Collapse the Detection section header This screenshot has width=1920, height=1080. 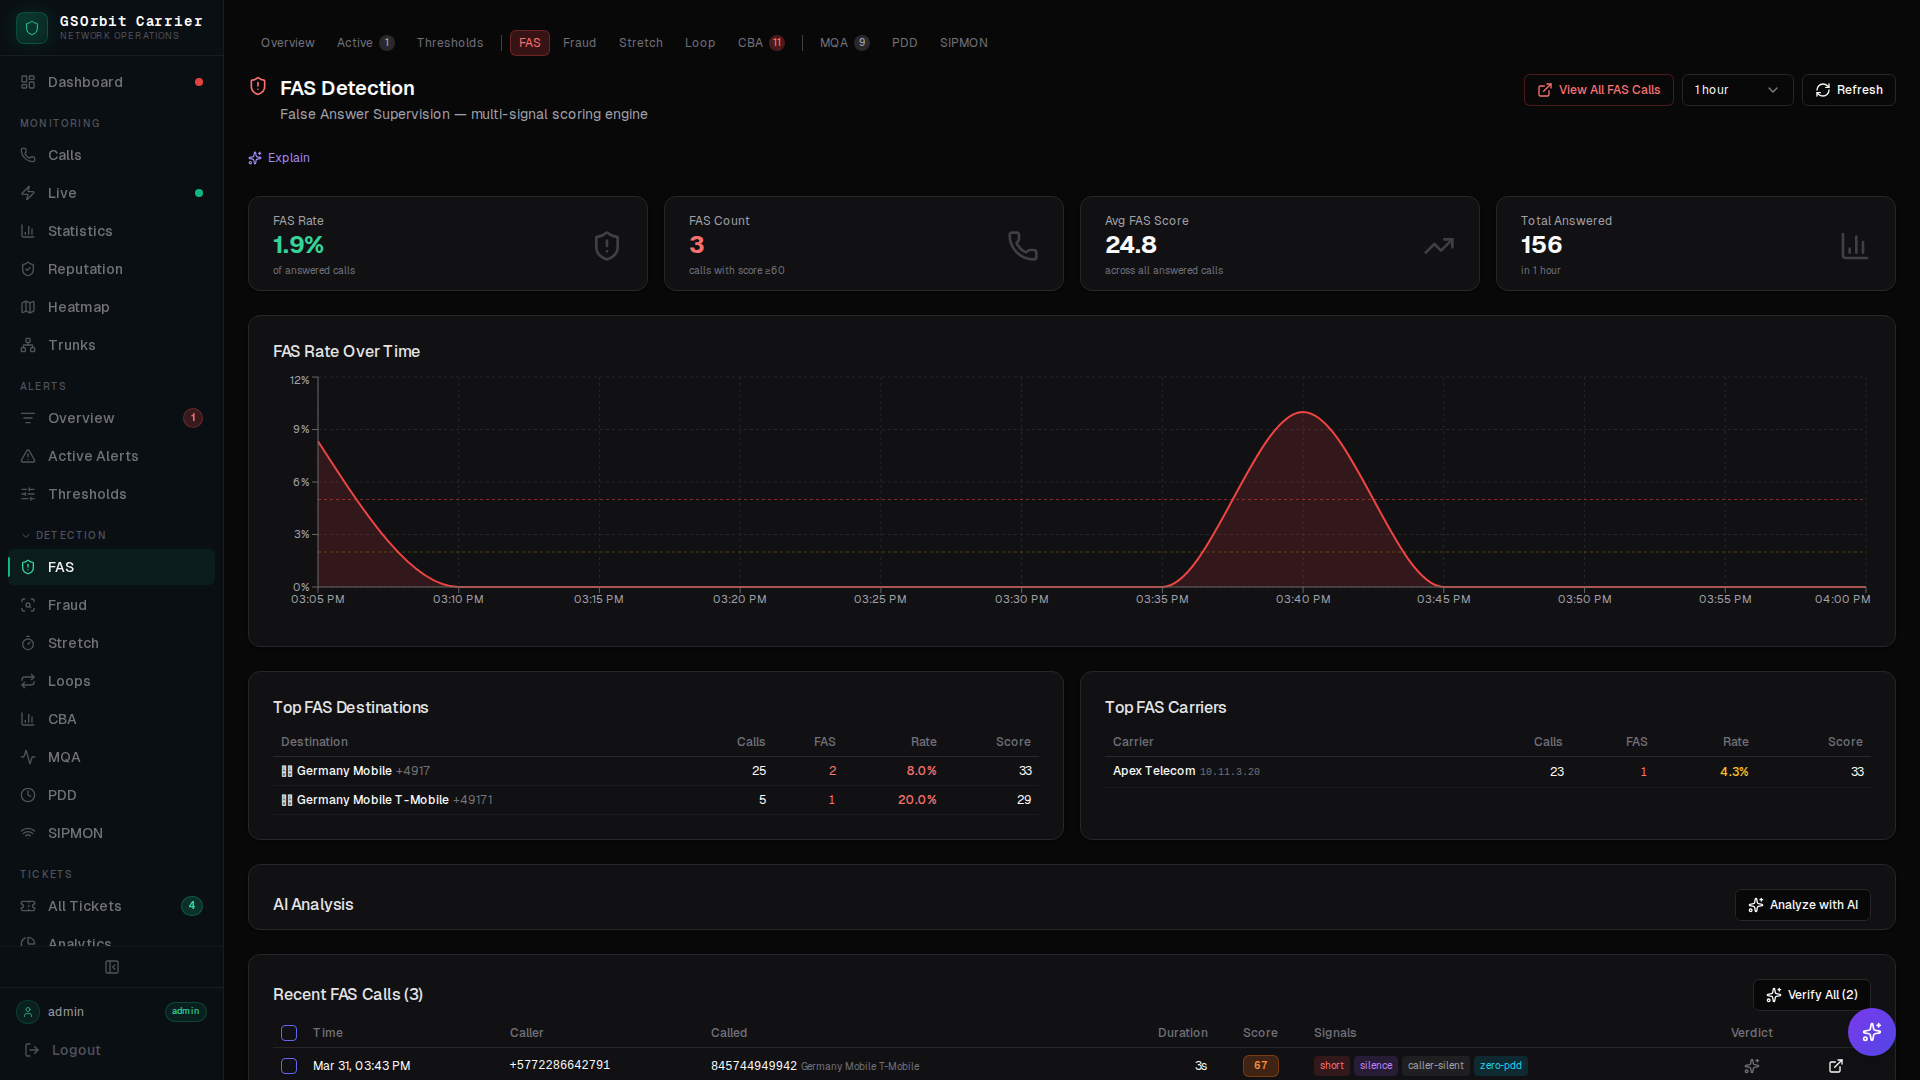pos(62,535)
